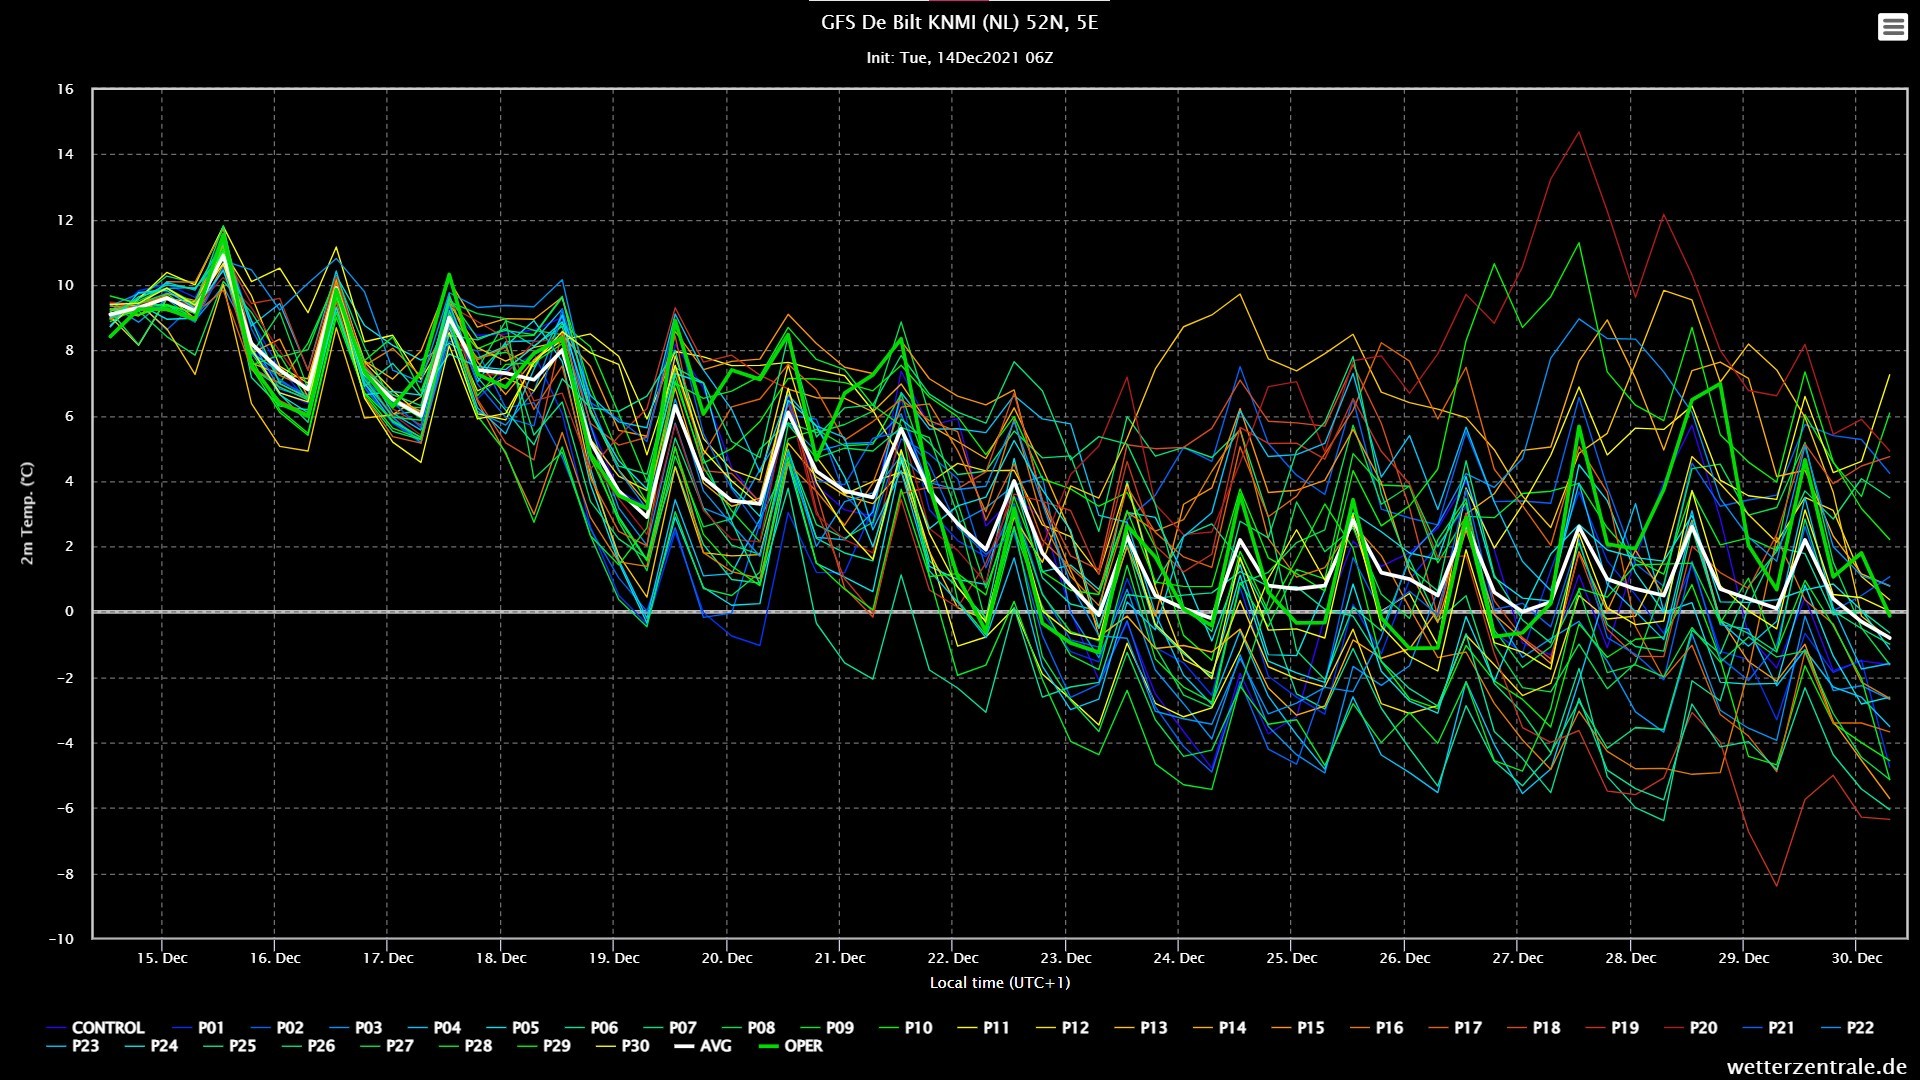Viewport: 1920px width, 1080px height.
Task: Hide legend entry P20
Action: pos(1690,1028)
